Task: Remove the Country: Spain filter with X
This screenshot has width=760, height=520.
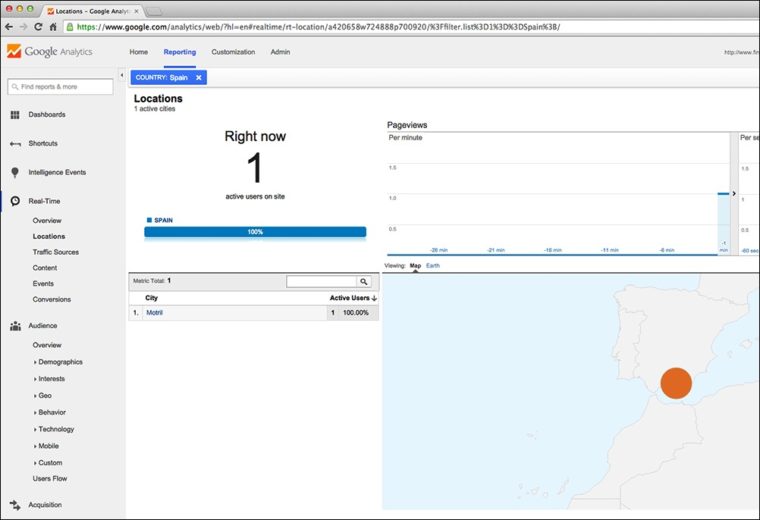Action: click(x=199, y=78)
